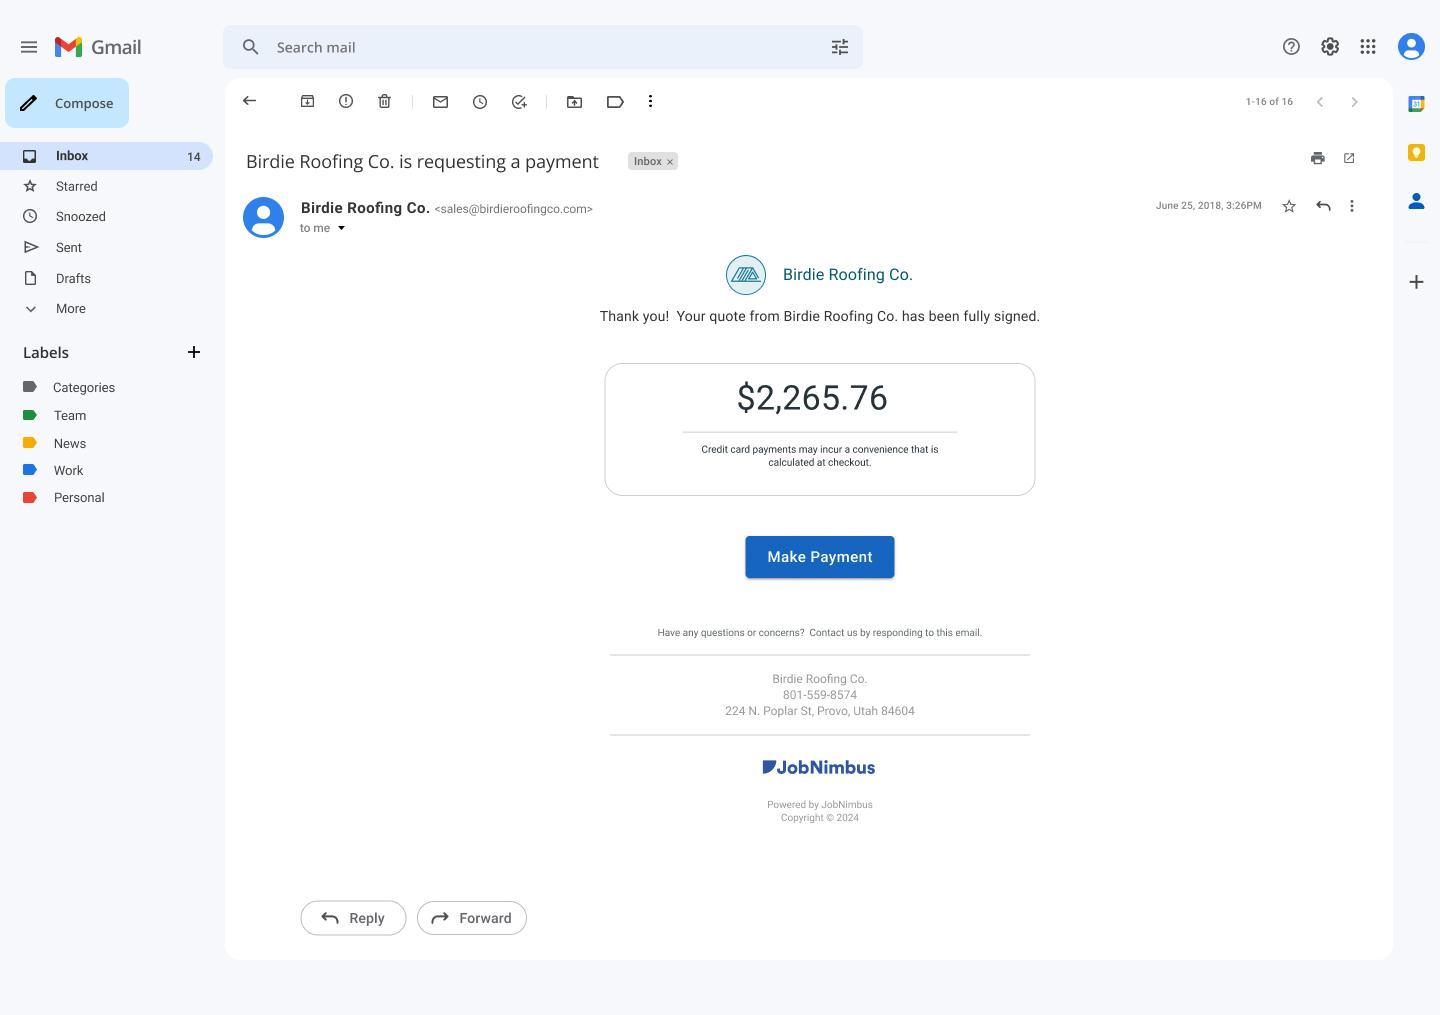Go to newer email chevron

1320,102
